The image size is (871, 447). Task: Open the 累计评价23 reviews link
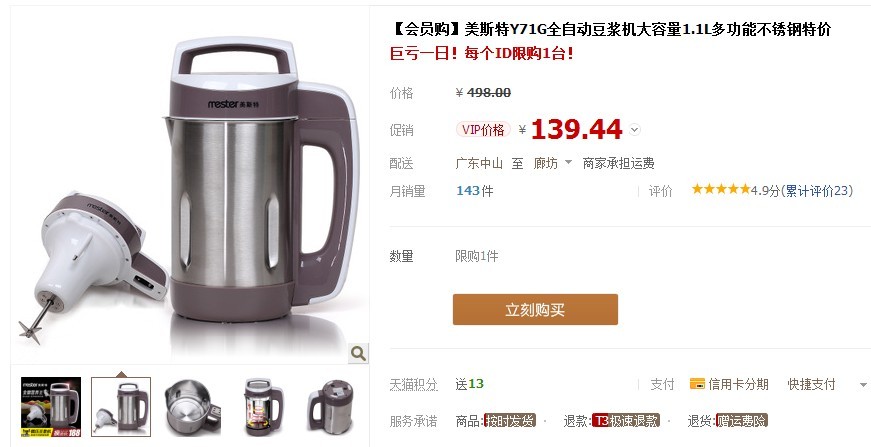817,190
